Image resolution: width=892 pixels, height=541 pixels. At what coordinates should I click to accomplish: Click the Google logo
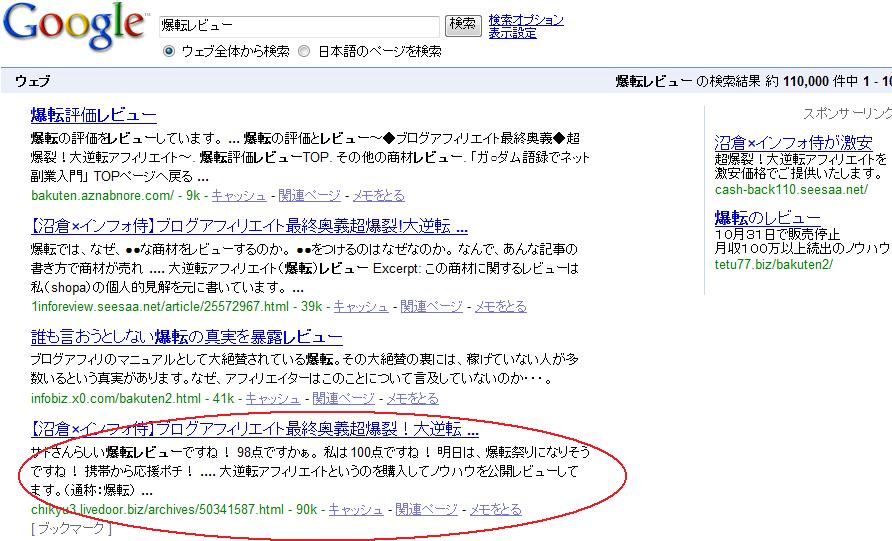tap(74, 26)
